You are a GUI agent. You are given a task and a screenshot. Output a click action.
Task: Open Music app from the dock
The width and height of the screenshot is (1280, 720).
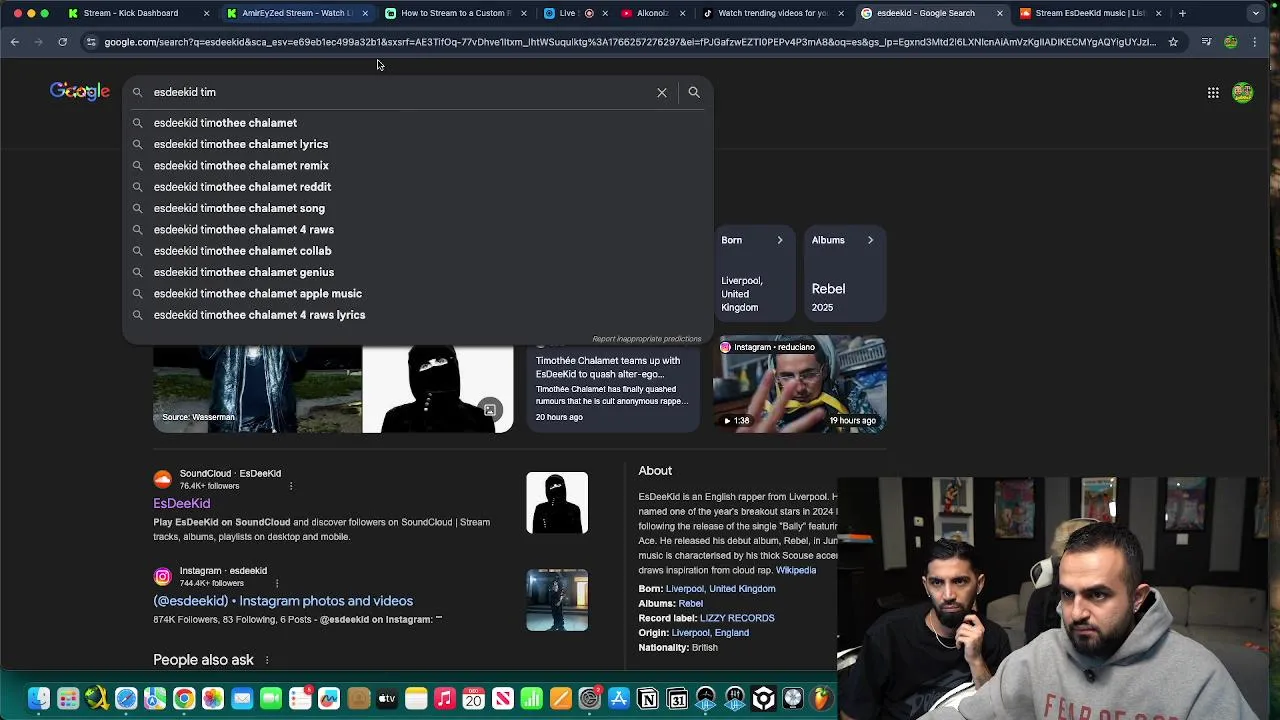445,698
